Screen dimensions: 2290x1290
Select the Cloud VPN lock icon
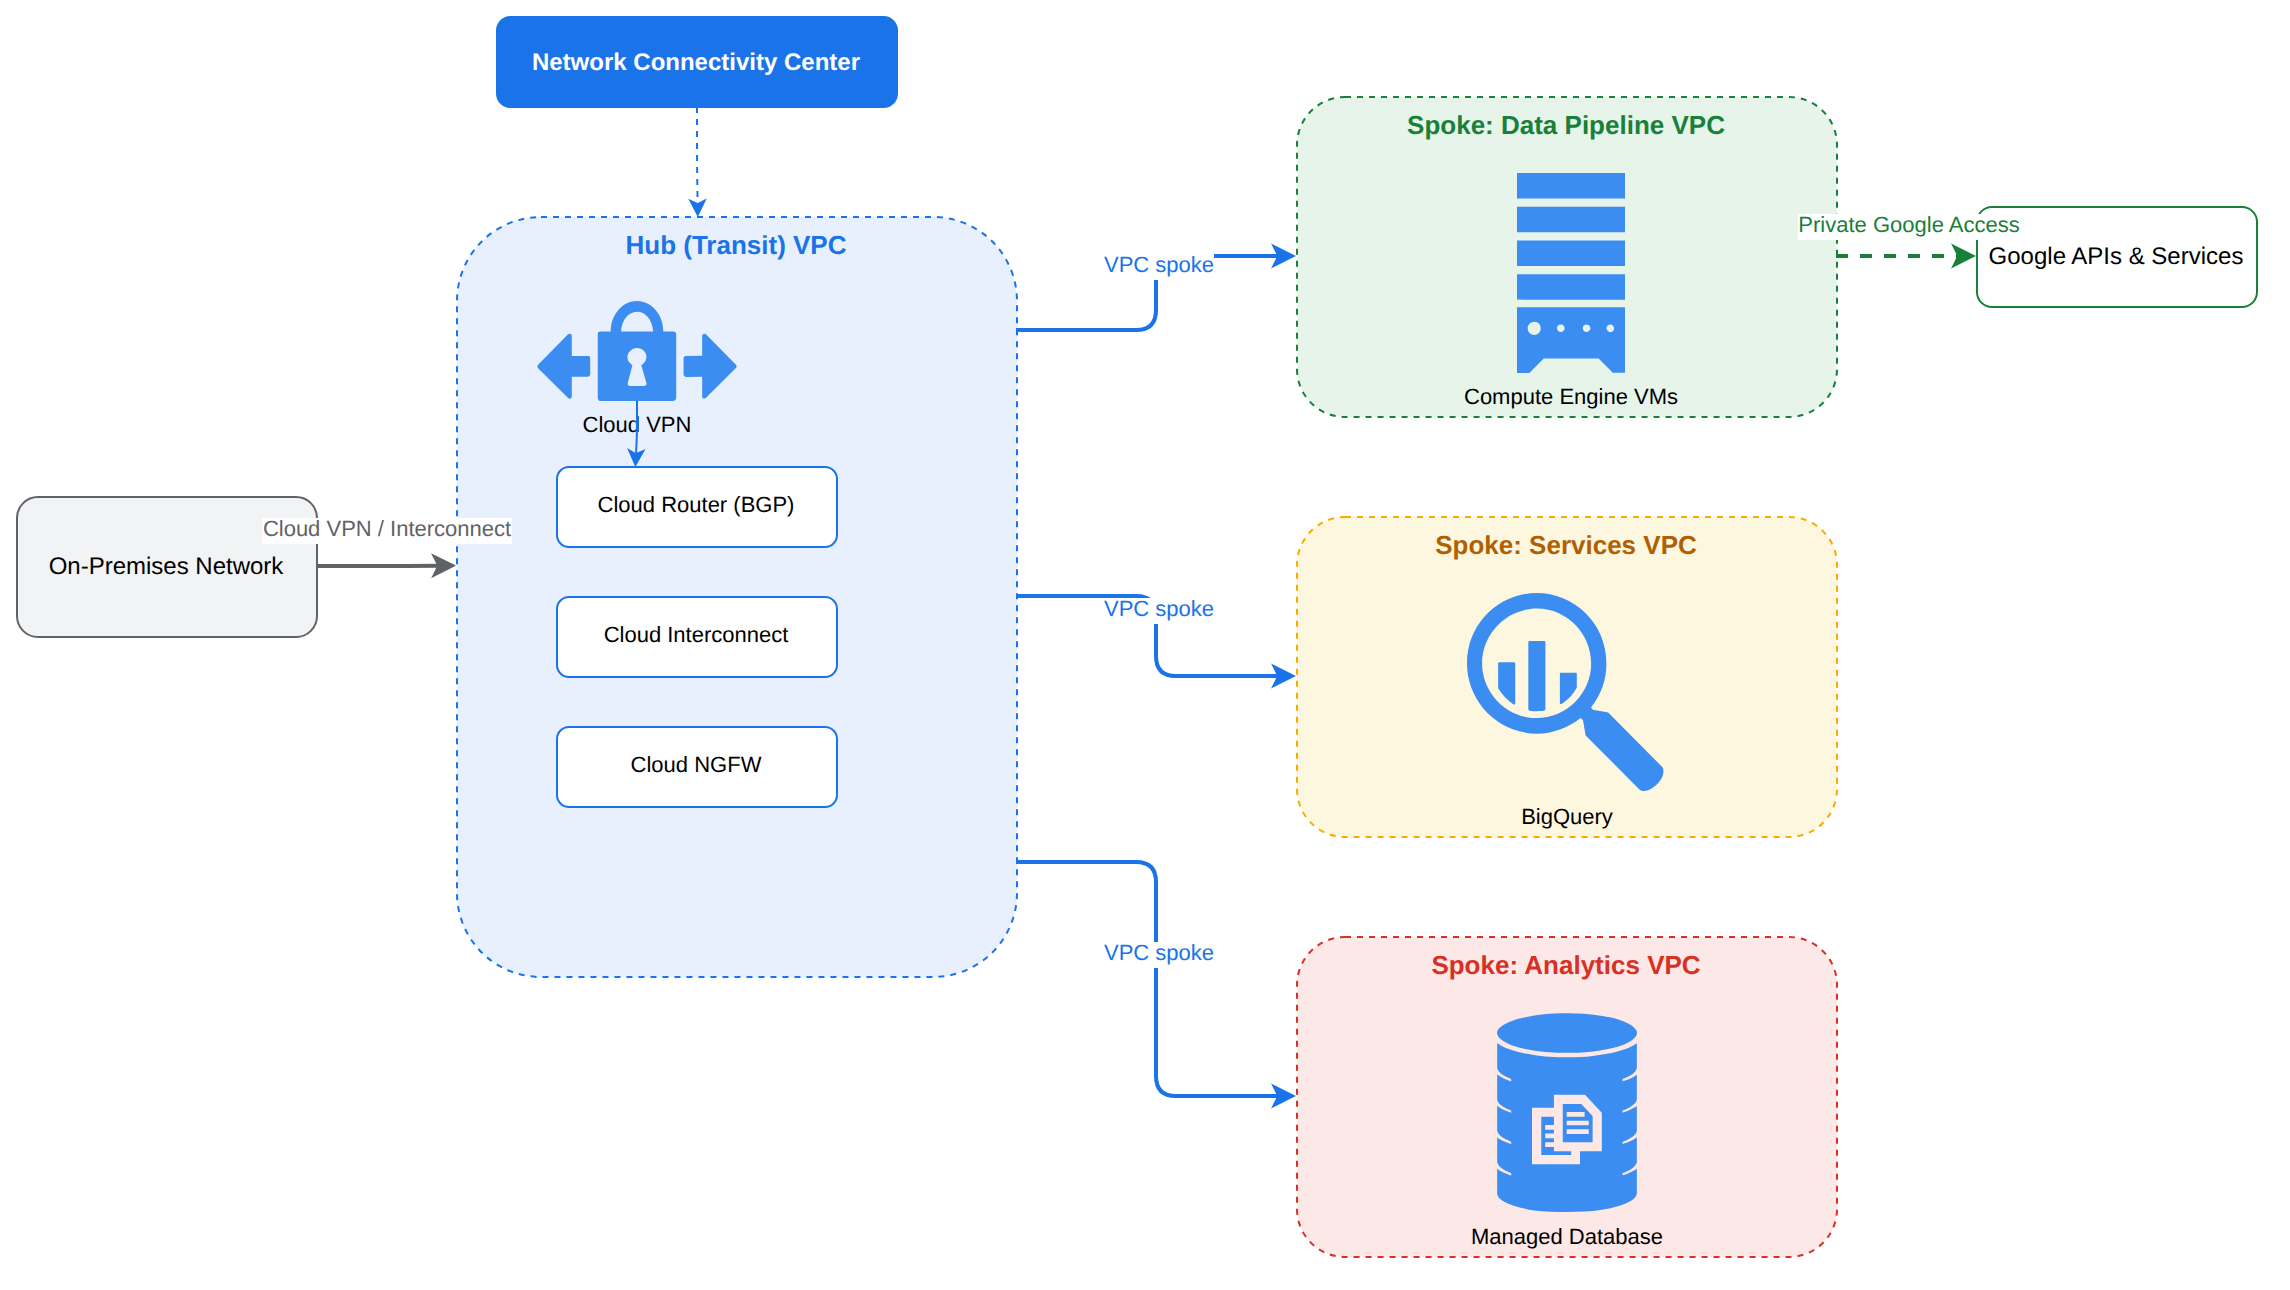pyautogui.click(x=636, y=351)
